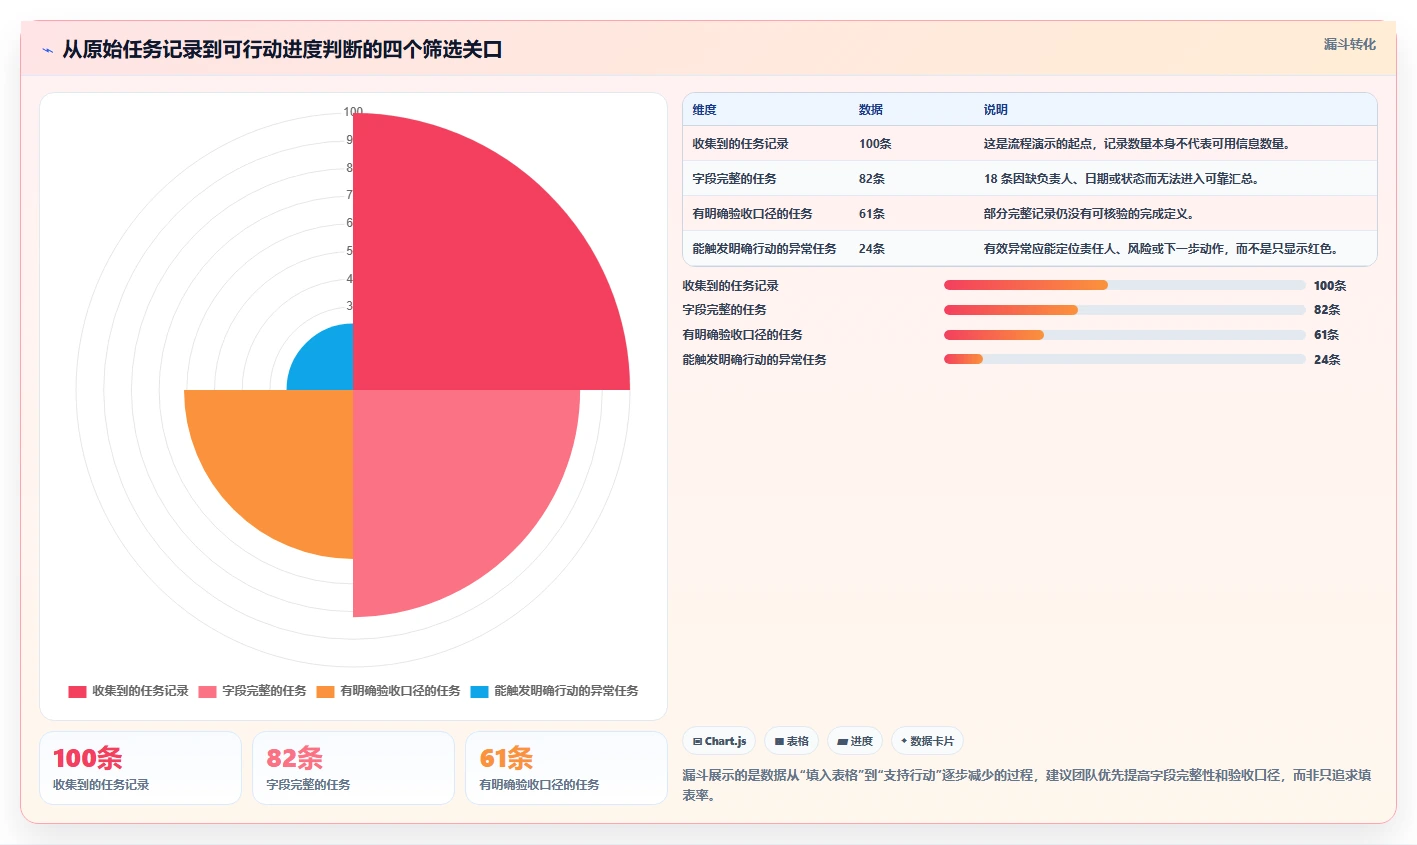Click the page title 从原始任务记录到可行动进度判断
Image resolution: width=1417 pixels, height=845 pixels.
(282, 49)
